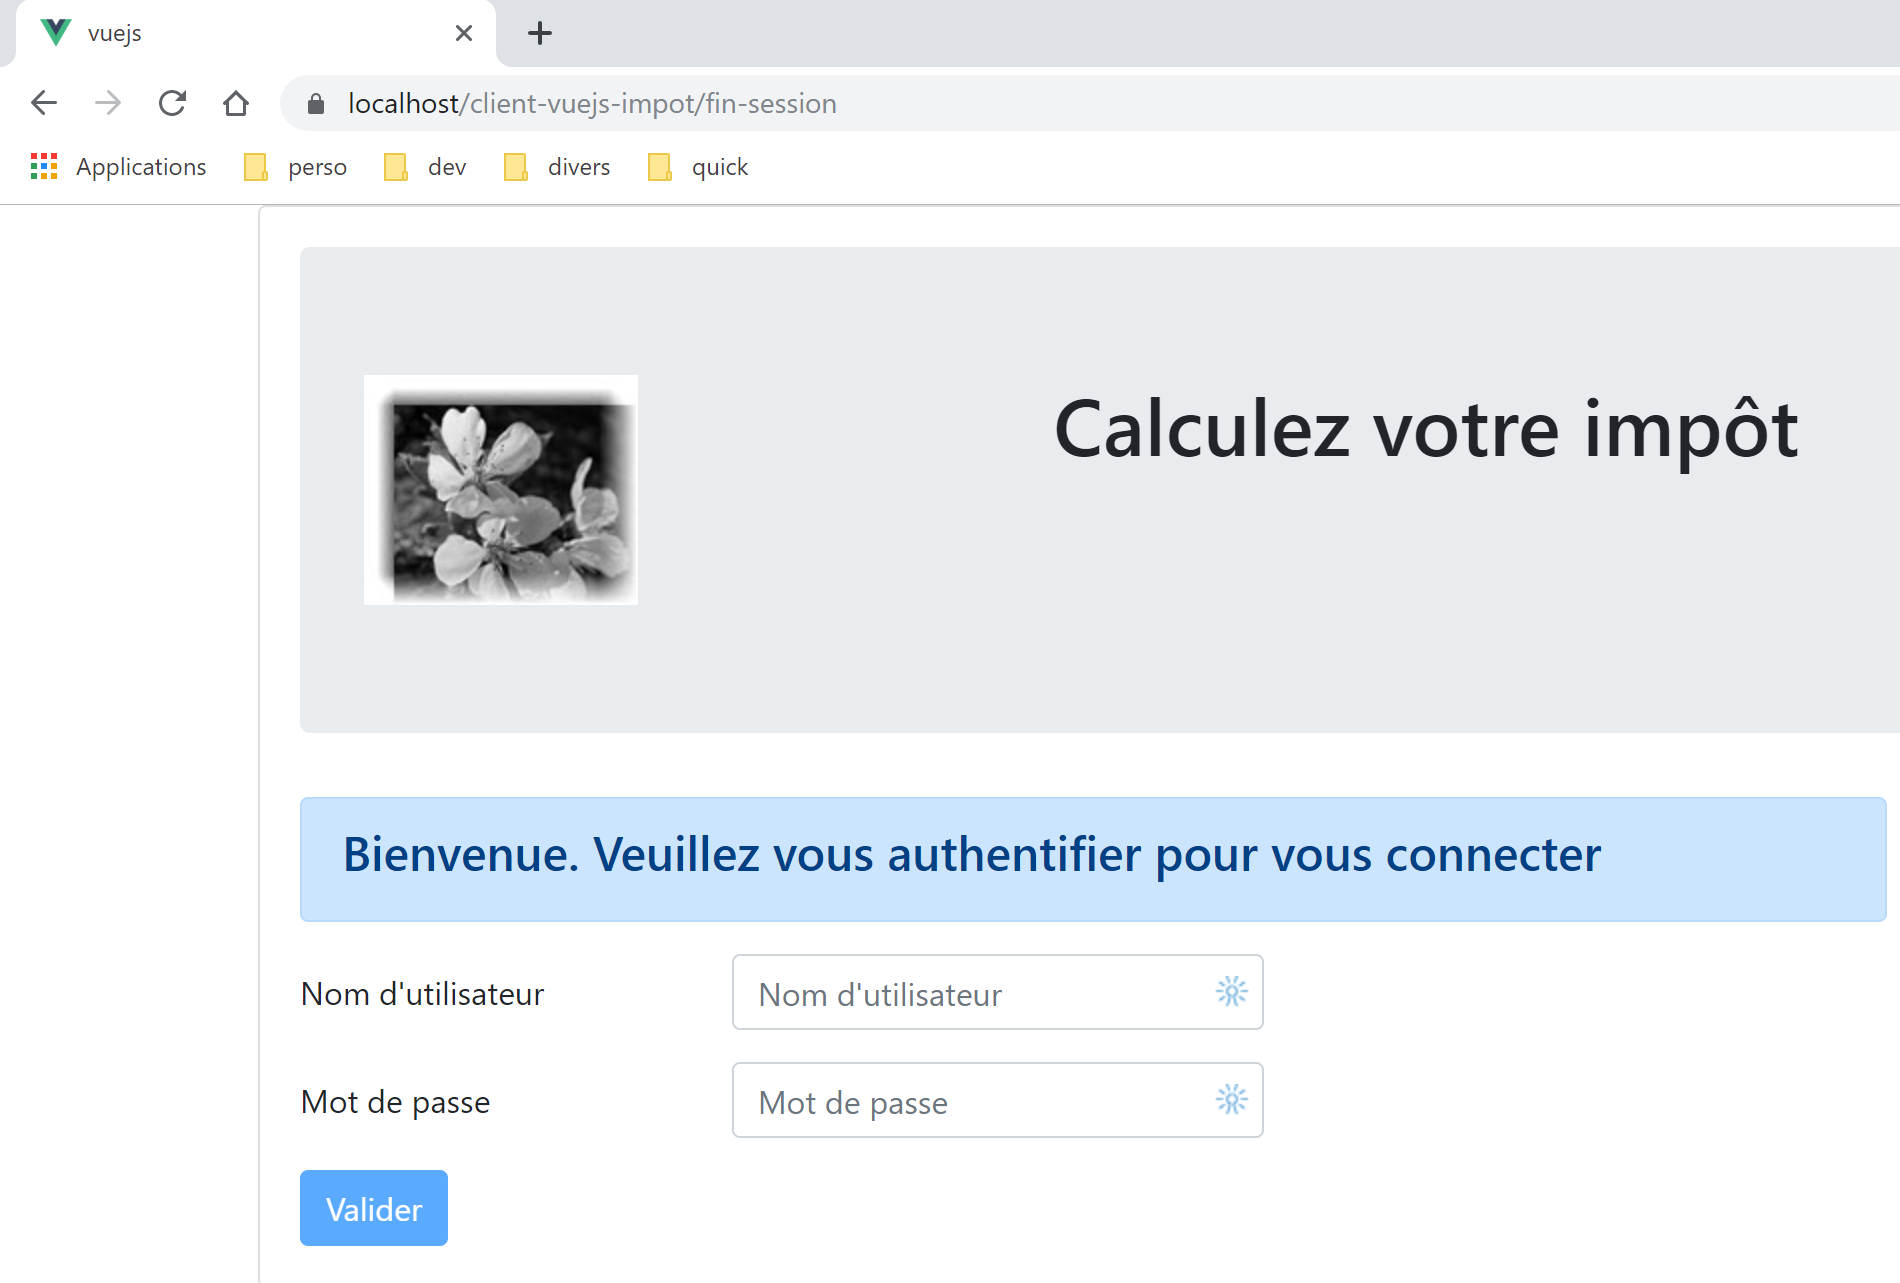The height and width of the screenshot is (1283, 1900).
Task: Click the browser forward arrow
Action: pyautogui.click(x=108, y=103)
